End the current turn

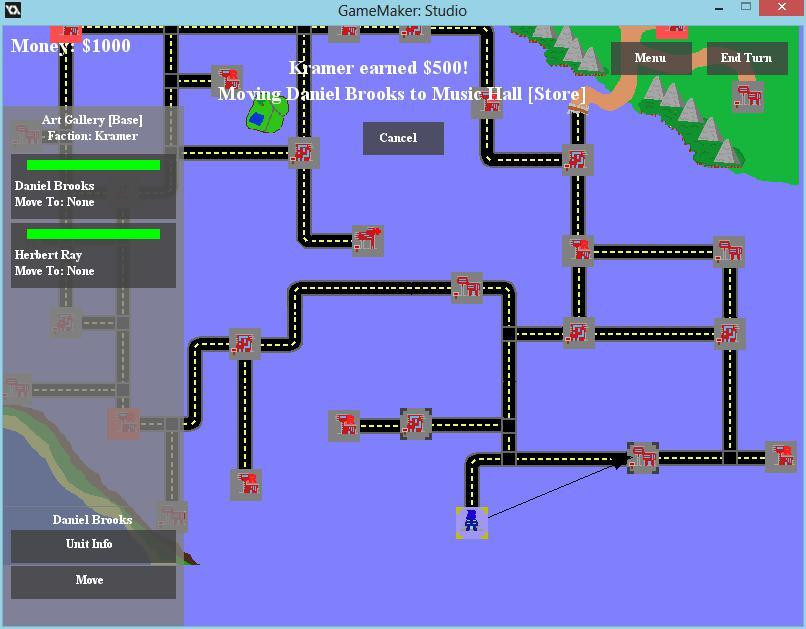click(747, 58)
